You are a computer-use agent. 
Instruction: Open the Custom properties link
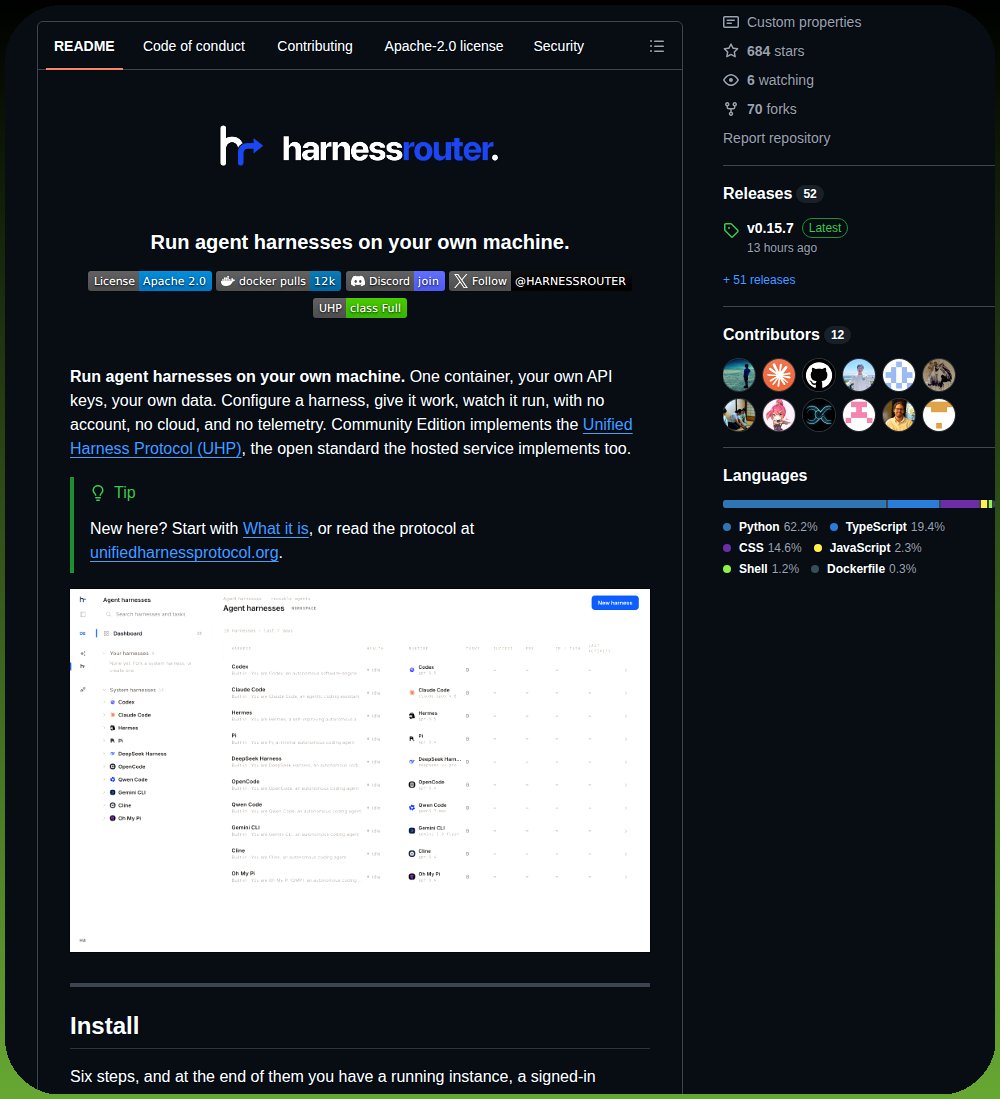pyautogui.click(x=804, y=22)
